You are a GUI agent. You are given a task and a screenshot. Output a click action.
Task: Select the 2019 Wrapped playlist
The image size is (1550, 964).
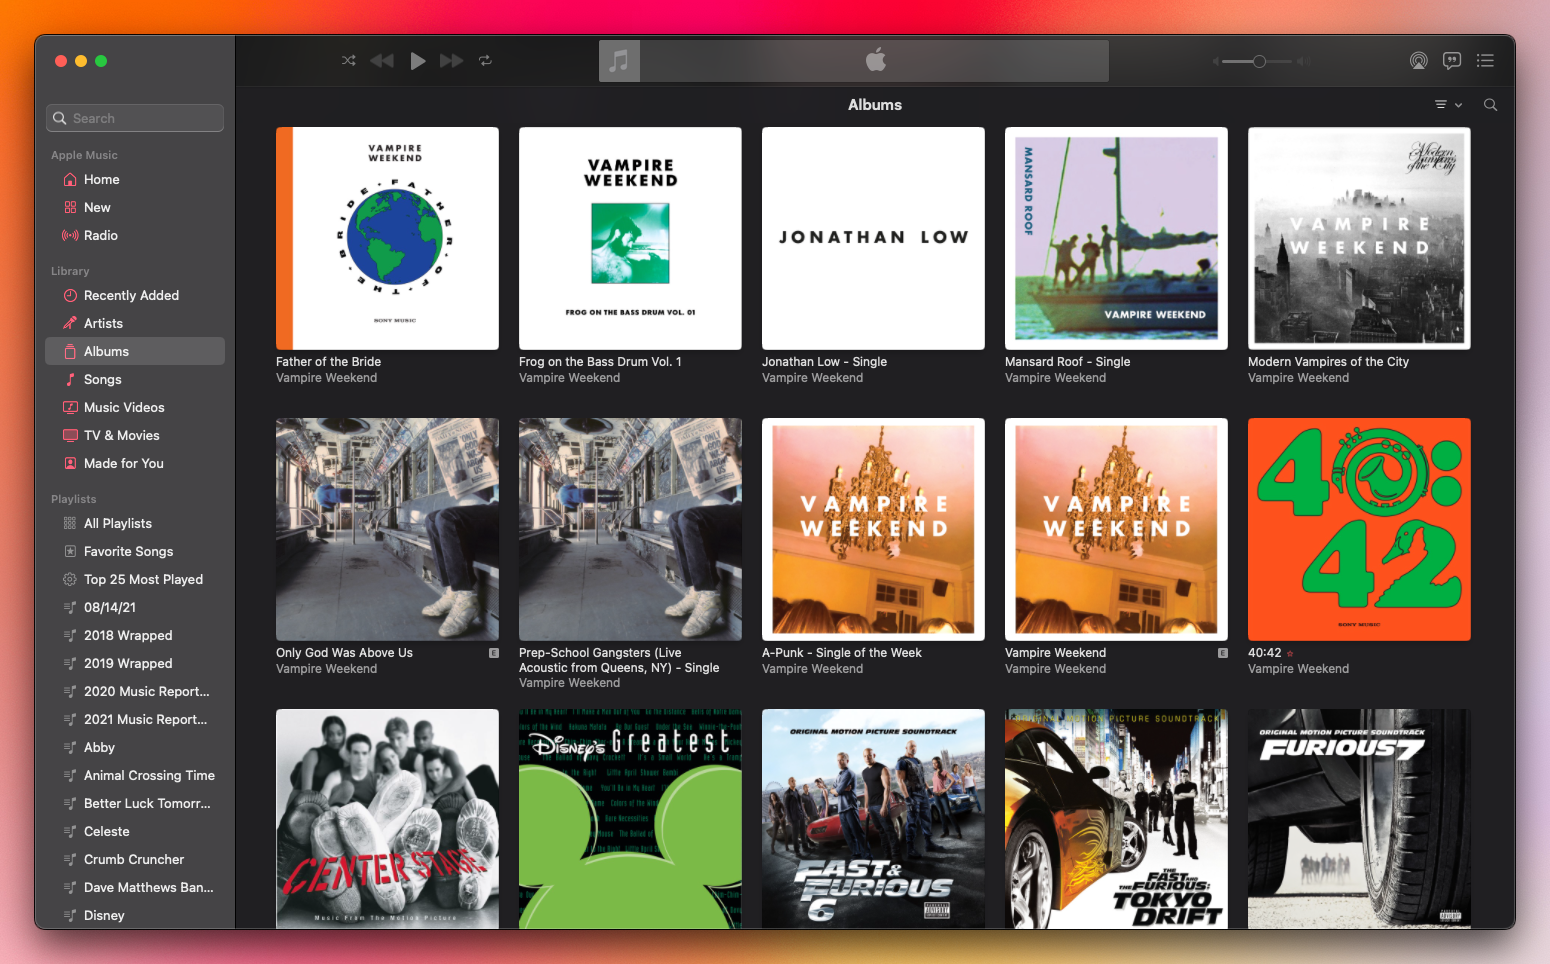point(129,663)
